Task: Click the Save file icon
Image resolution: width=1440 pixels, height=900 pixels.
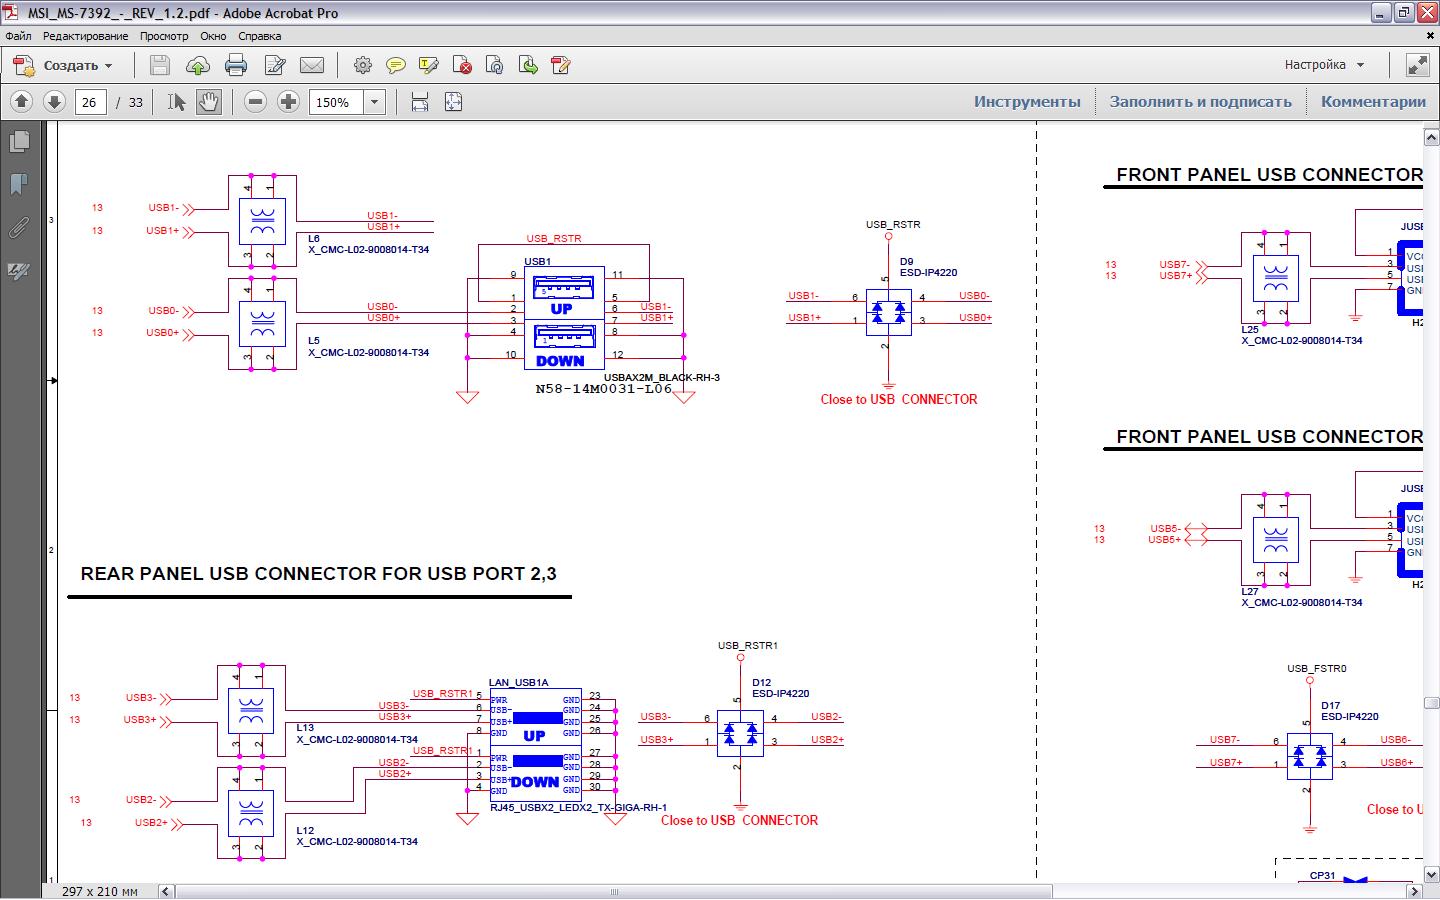Action: pyautogui.click(x=160, y=65)
